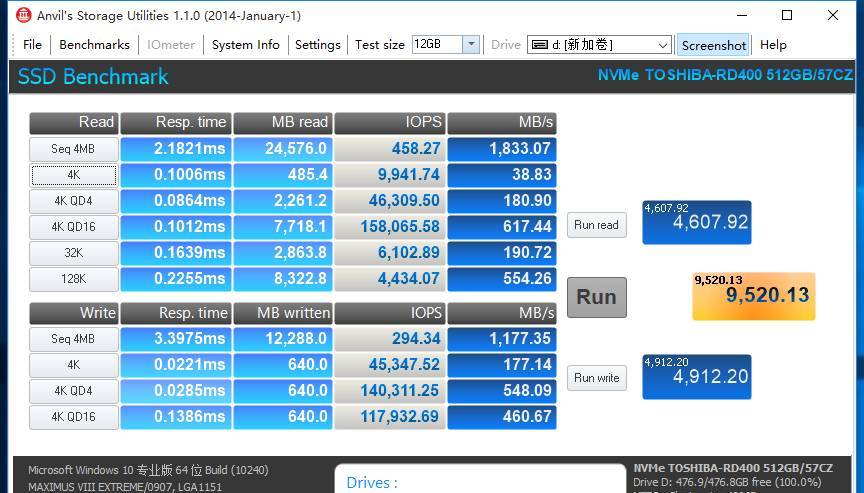Open the Benchmarks menu
Screen dimensions: 864x493
94,45
